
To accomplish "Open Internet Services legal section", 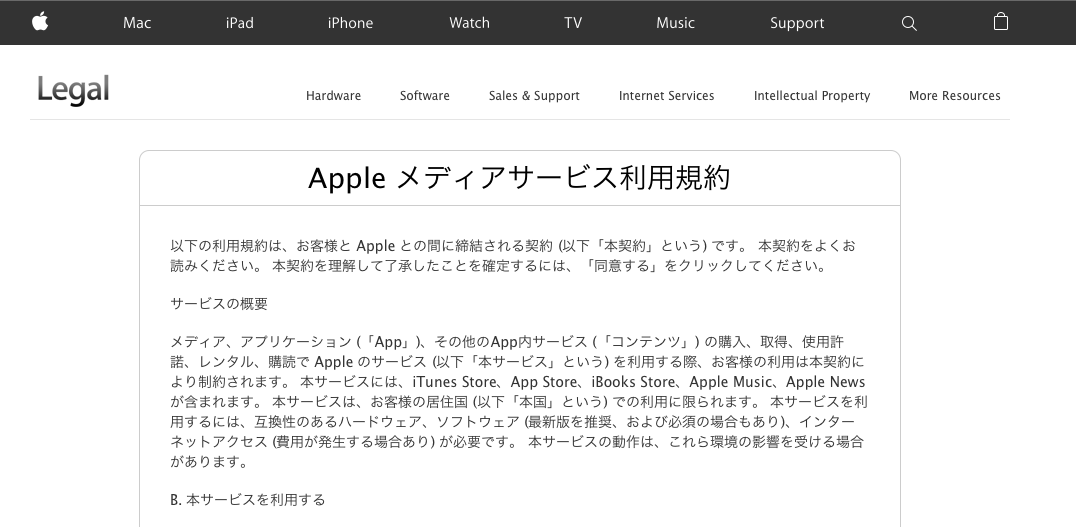I will point(666,95).
